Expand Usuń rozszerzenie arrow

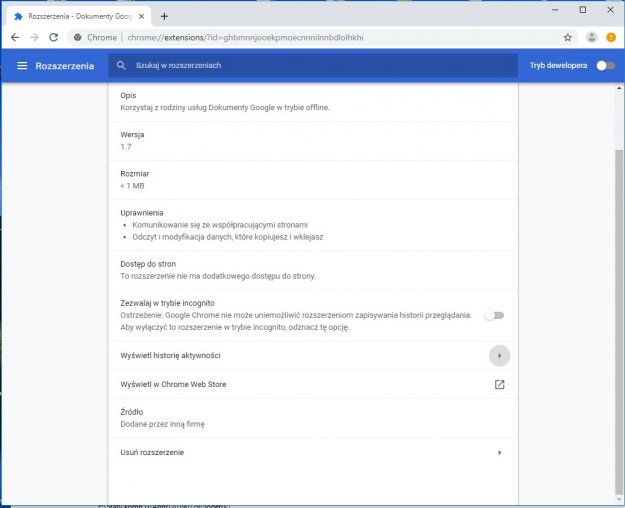pyautogui.click(x=499, y=453)
